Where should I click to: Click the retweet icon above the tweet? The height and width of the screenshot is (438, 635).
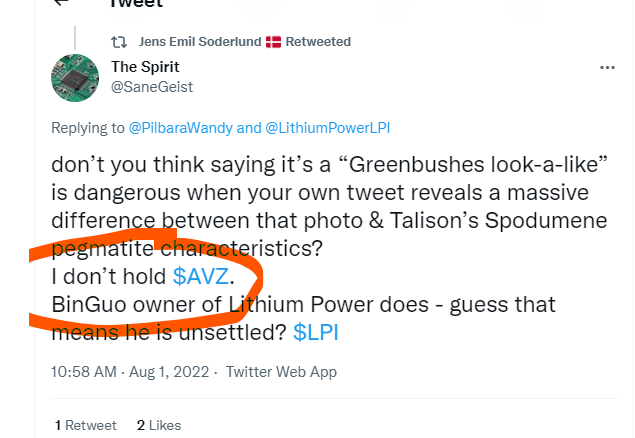point(117,42)
